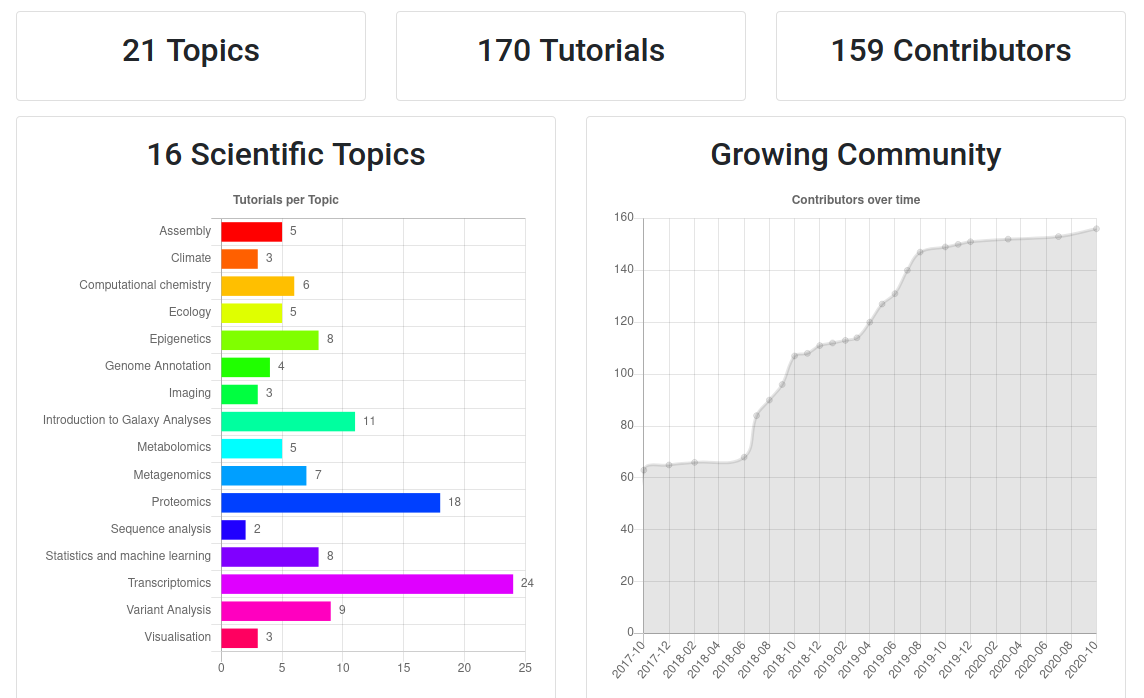Image resolution: width=1144 pixels, height=698 pixels.
Task: Click the Contributors over time chart title
Action: [x=856, y=200]
